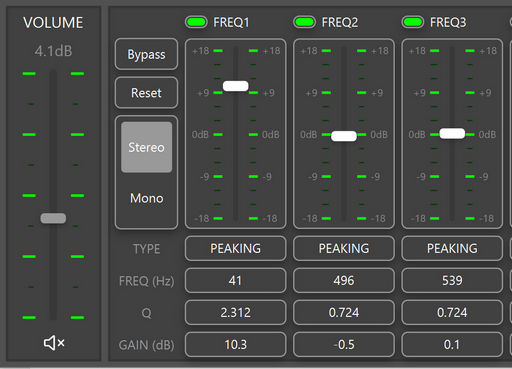Open the FREQ1 filter type PEAKING selector
This screenshot has height=369, width=512.
236,248
